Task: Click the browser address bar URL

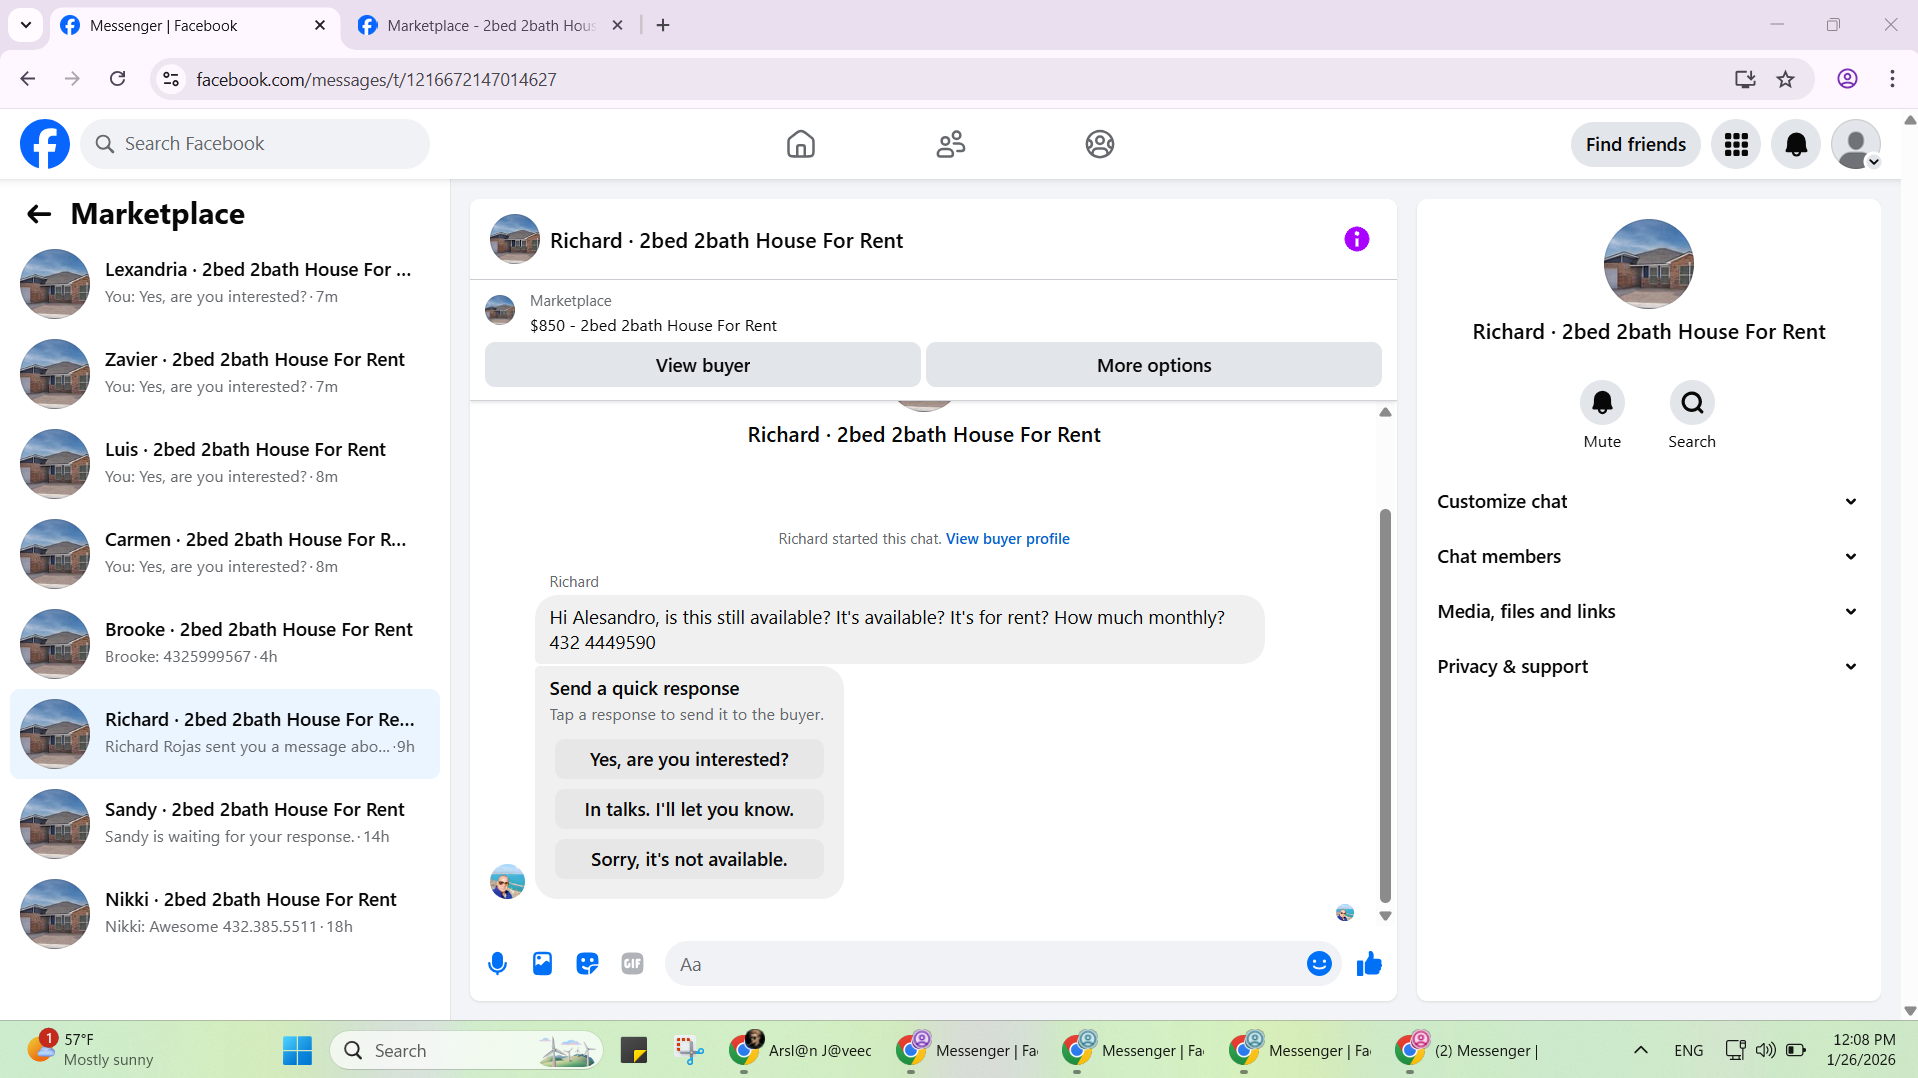Action: tap(376, 79)
